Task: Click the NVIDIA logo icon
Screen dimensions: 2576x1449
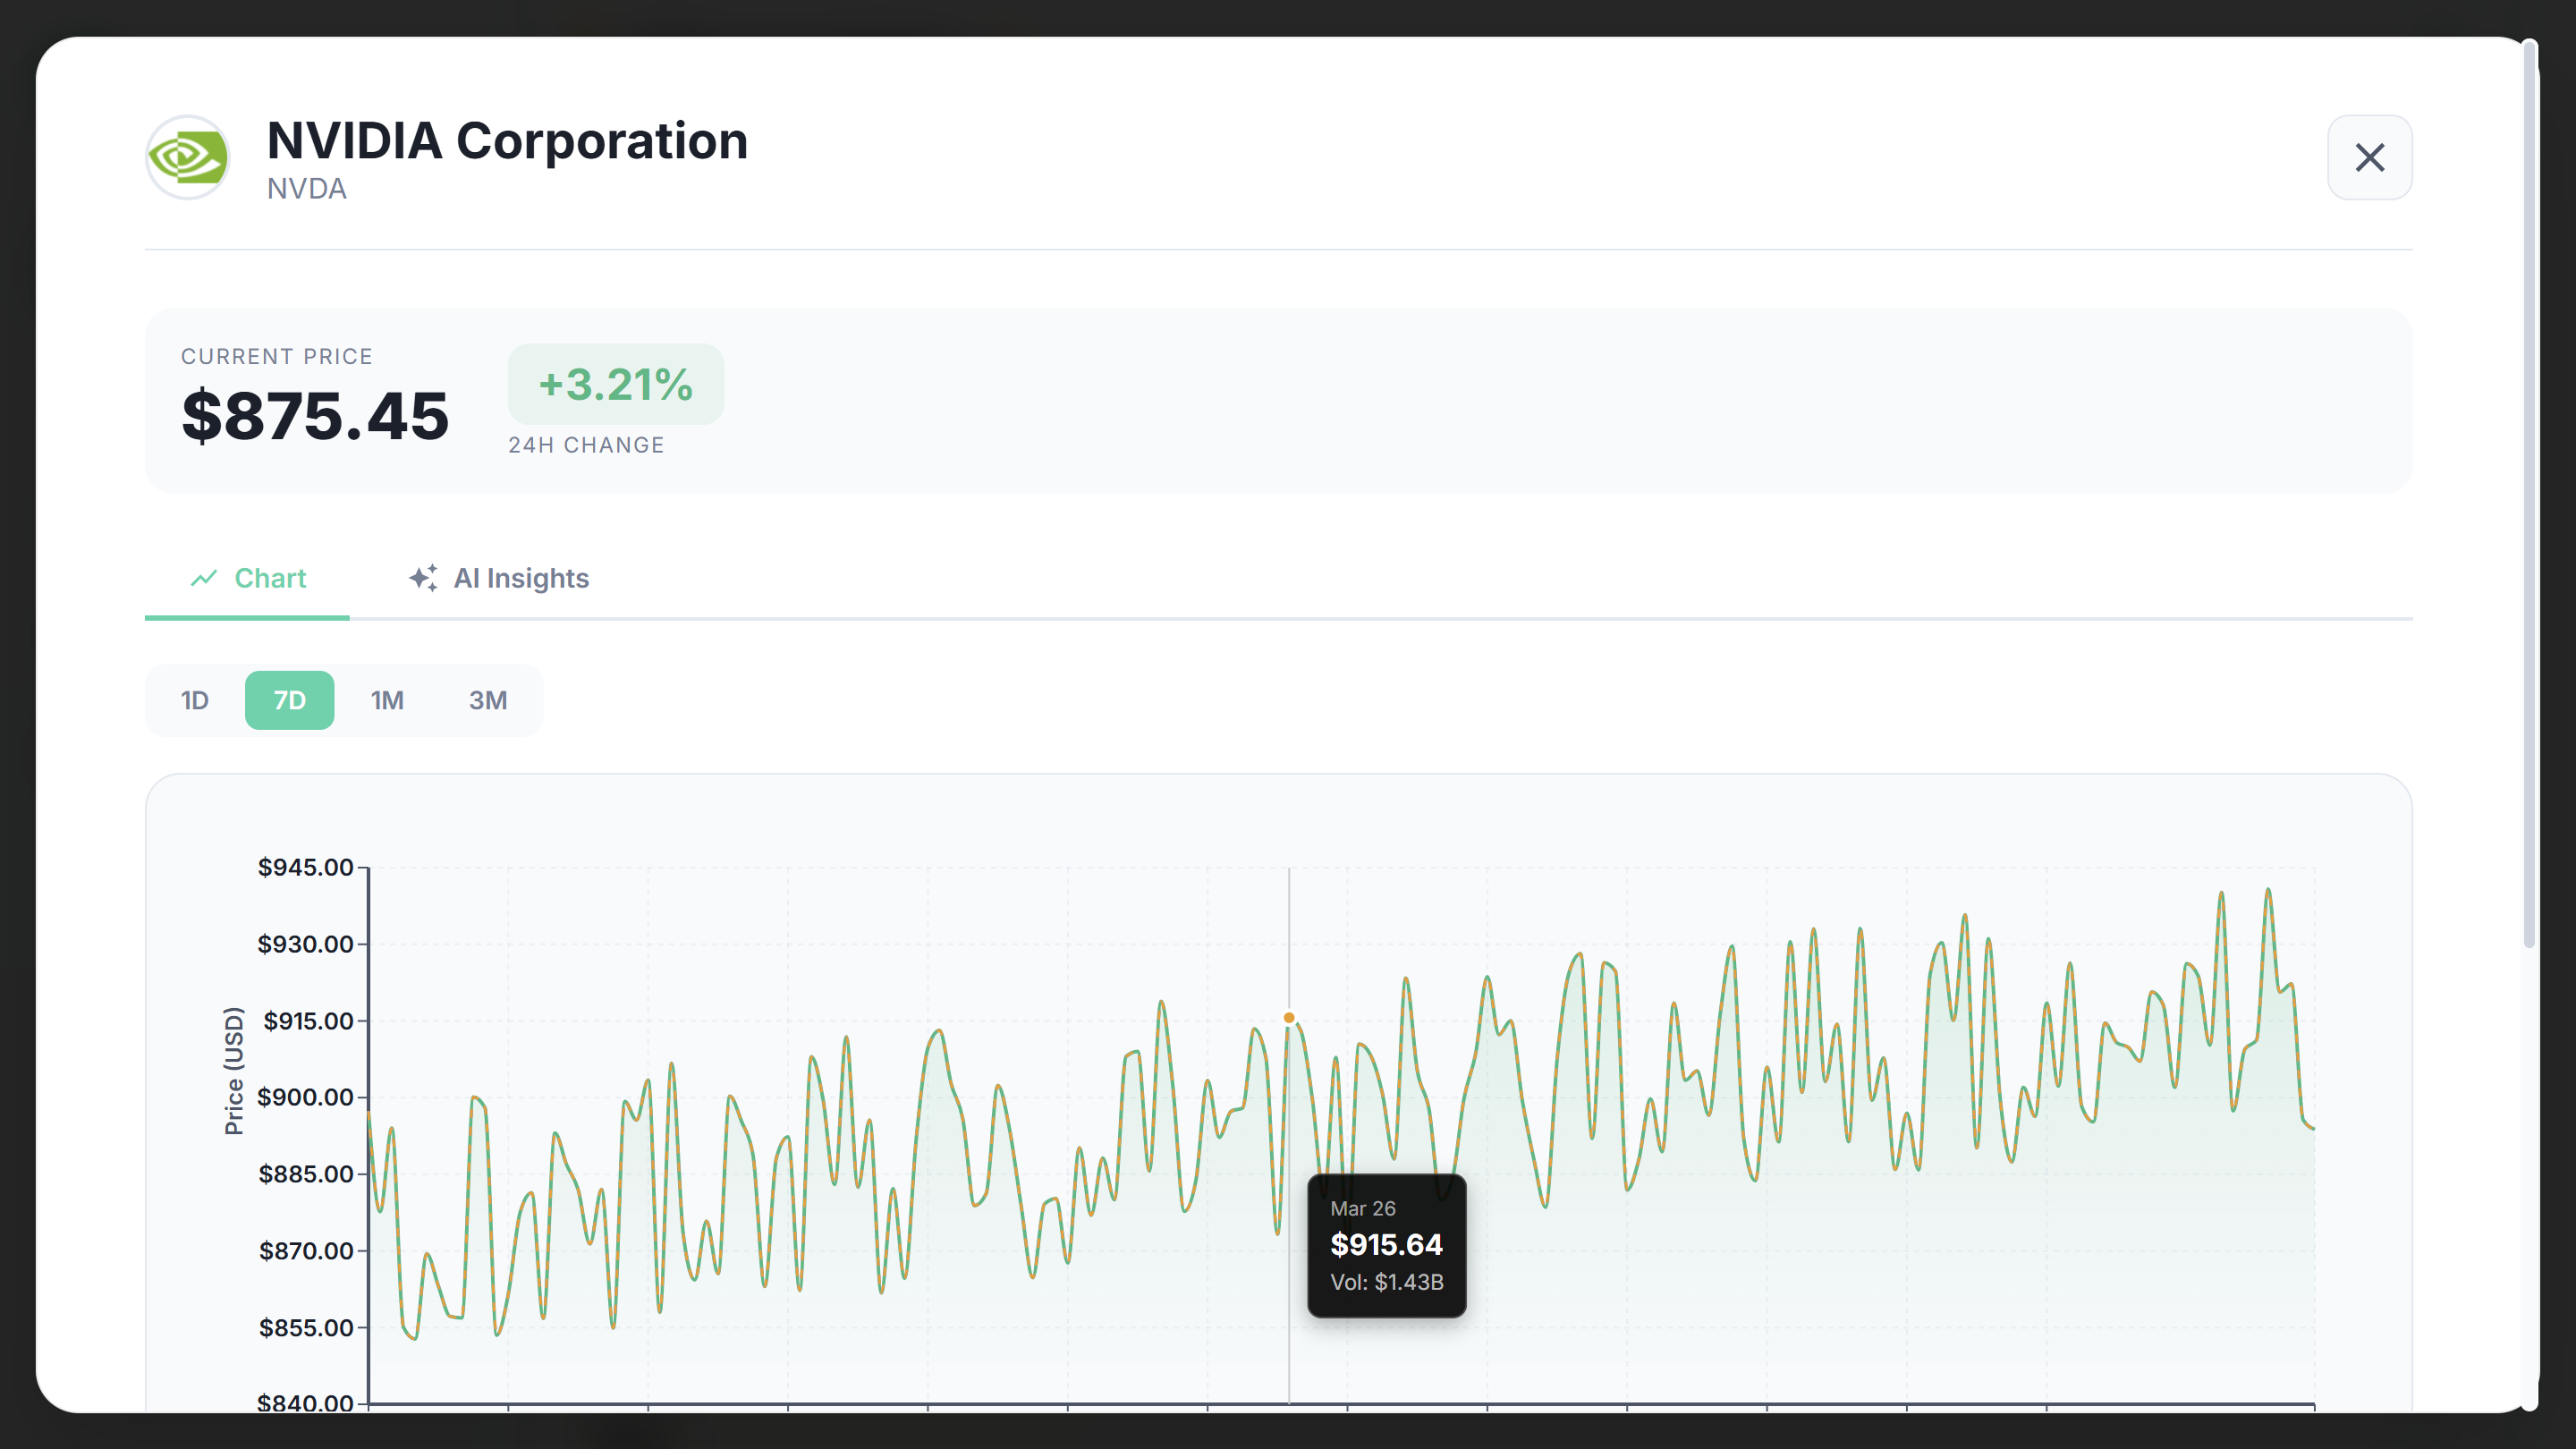Action: tap(187, 157)
